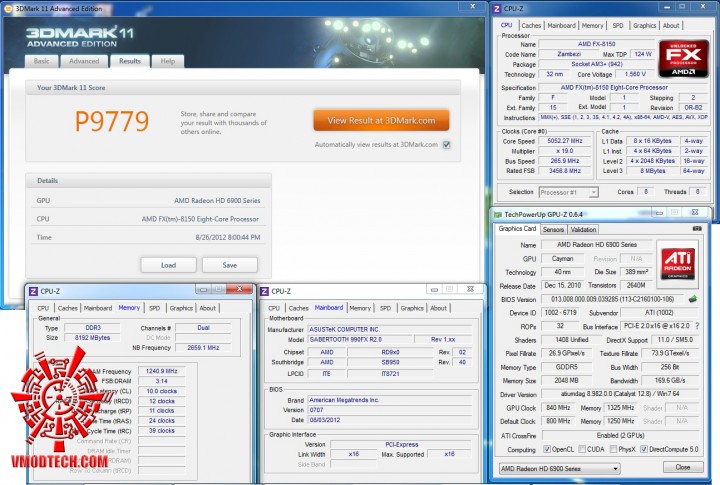The width and height of the screenshot is (720, 485).
Task: Click the ATI CrossFire Enabled (2 GPUs) field
Action: coord(620,435)
